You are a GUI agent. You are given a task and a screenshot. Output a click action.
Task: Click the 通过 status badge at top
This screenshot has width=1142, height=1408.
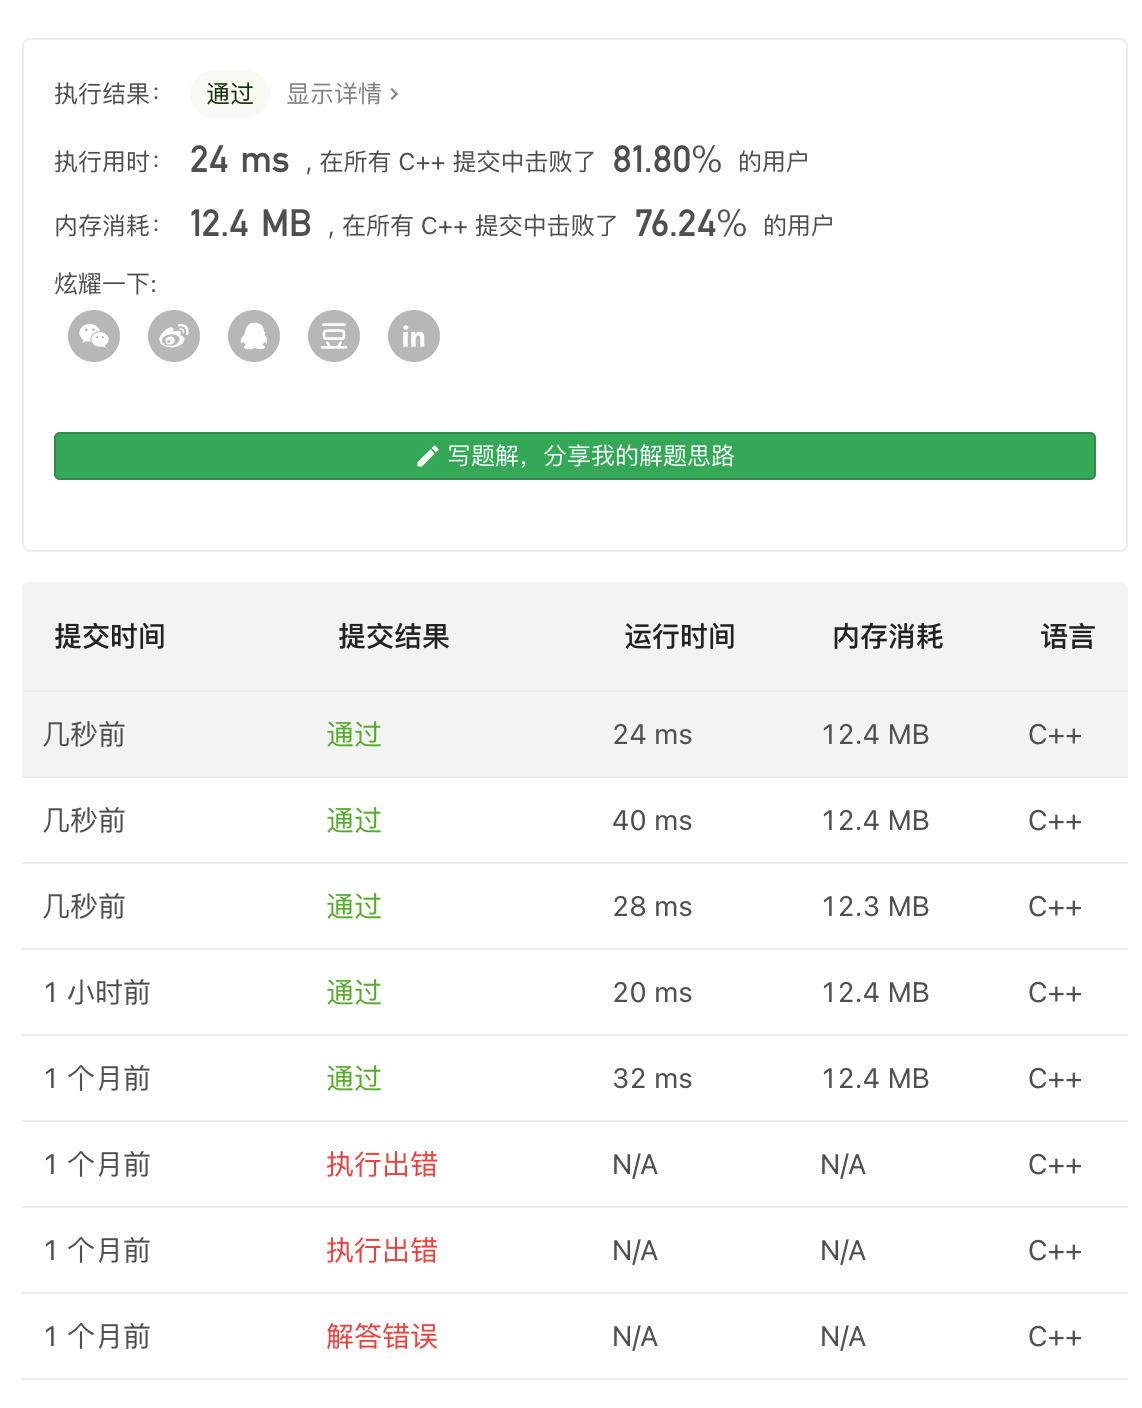click(x=230, y=94)
